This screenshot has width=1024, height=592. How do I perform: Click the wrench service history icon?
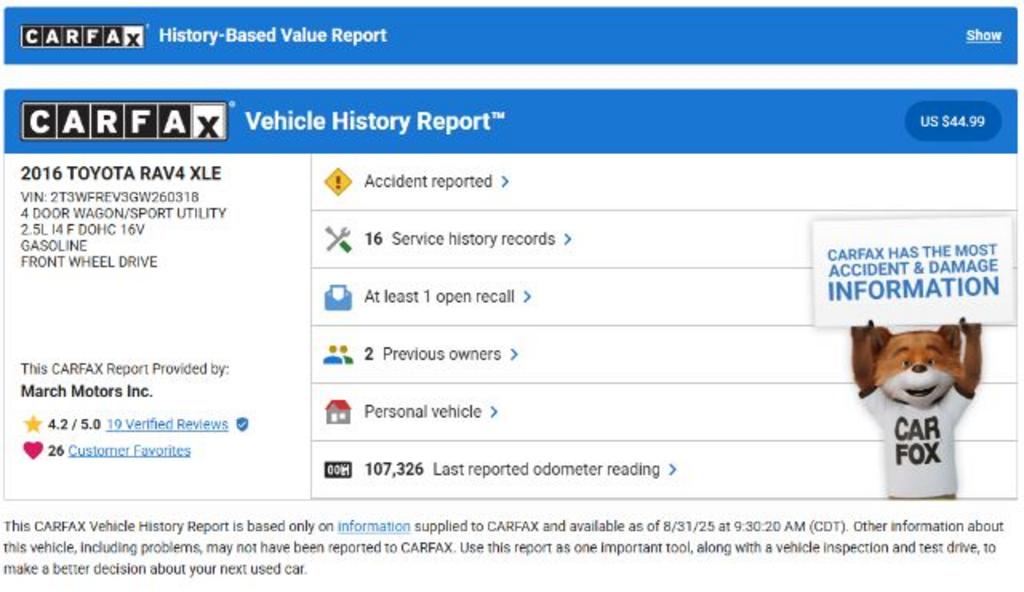338,239
